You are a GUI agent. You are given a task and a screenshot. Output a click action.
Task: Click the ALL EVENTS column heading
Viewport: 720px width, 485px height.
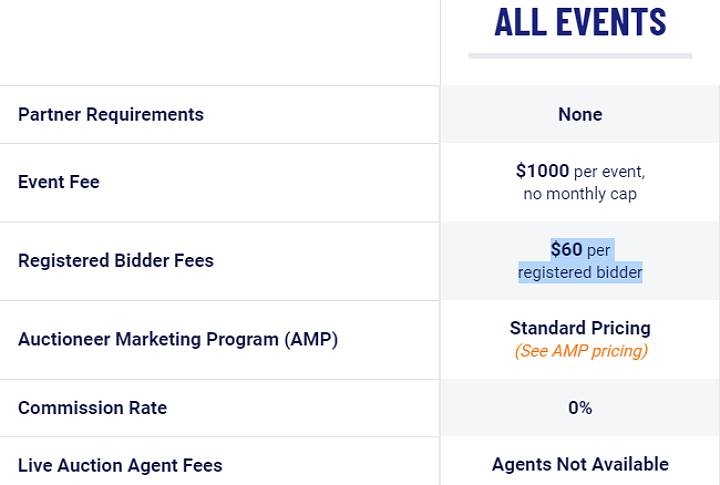580,22
